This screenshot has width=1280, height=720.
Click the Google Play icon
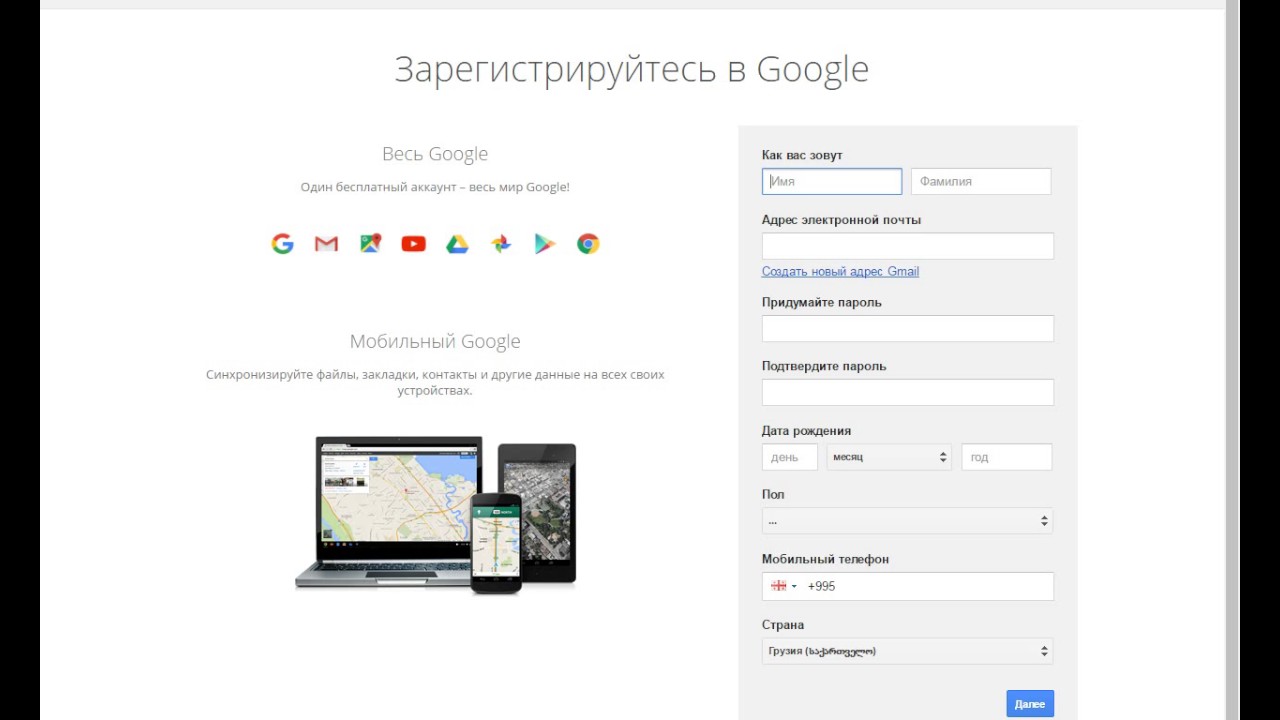coord(544,244)
